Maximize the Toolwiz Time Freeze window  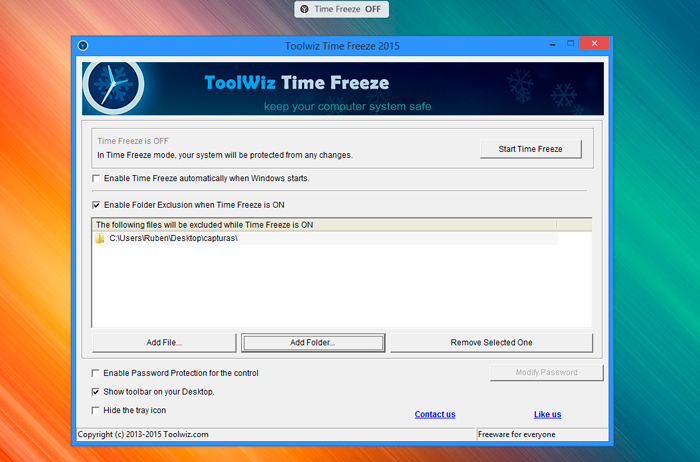(x=571, y=43)
